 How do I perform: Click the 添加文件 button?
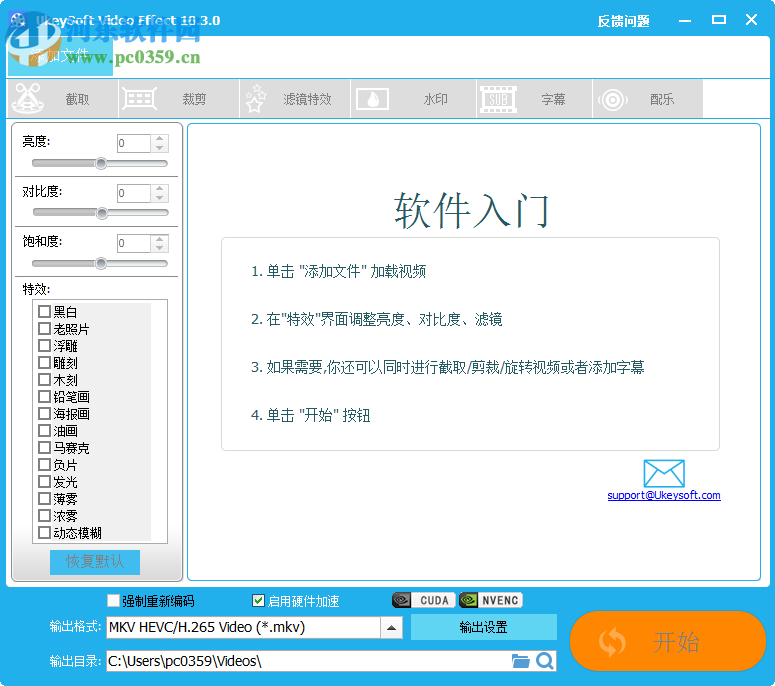click(x=60, y=55)
